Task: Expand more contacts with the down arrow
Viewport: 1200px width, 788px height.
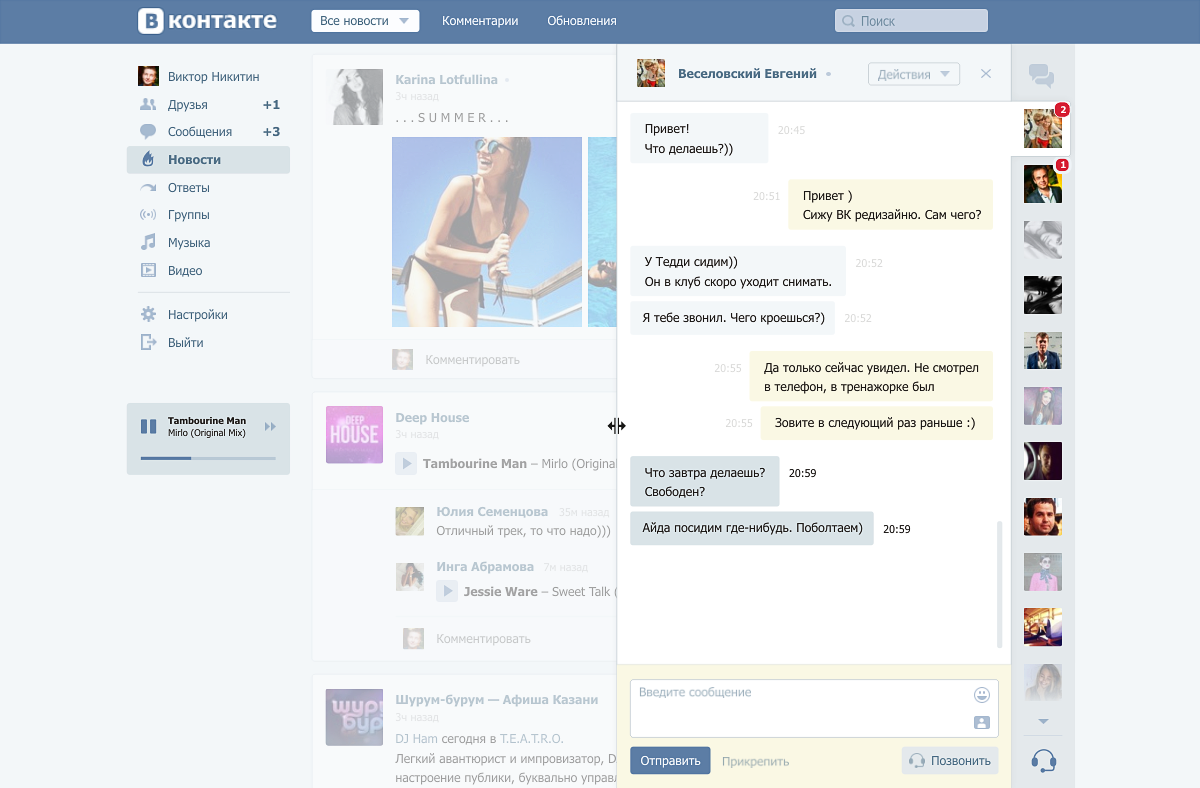Action: click(x=1043, y=721)
